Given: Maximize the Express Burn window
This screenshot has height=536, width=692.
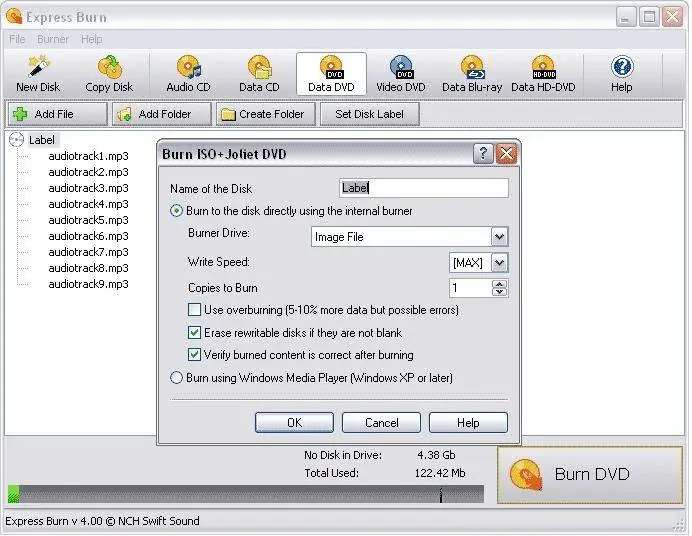Looking at the screenshot, I should coord(649,17).
